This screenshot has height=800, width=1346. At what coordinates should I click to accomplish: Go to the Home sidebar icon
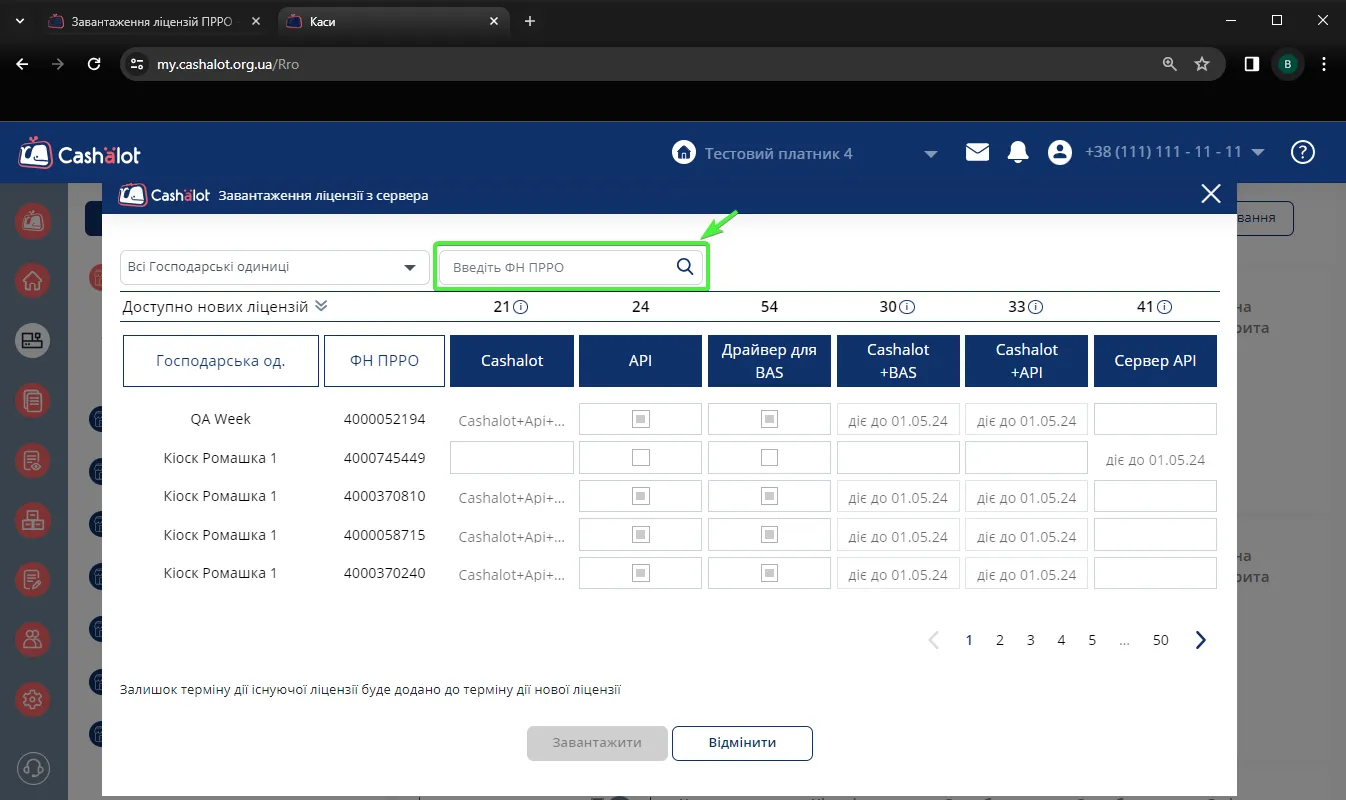[33, 281]
